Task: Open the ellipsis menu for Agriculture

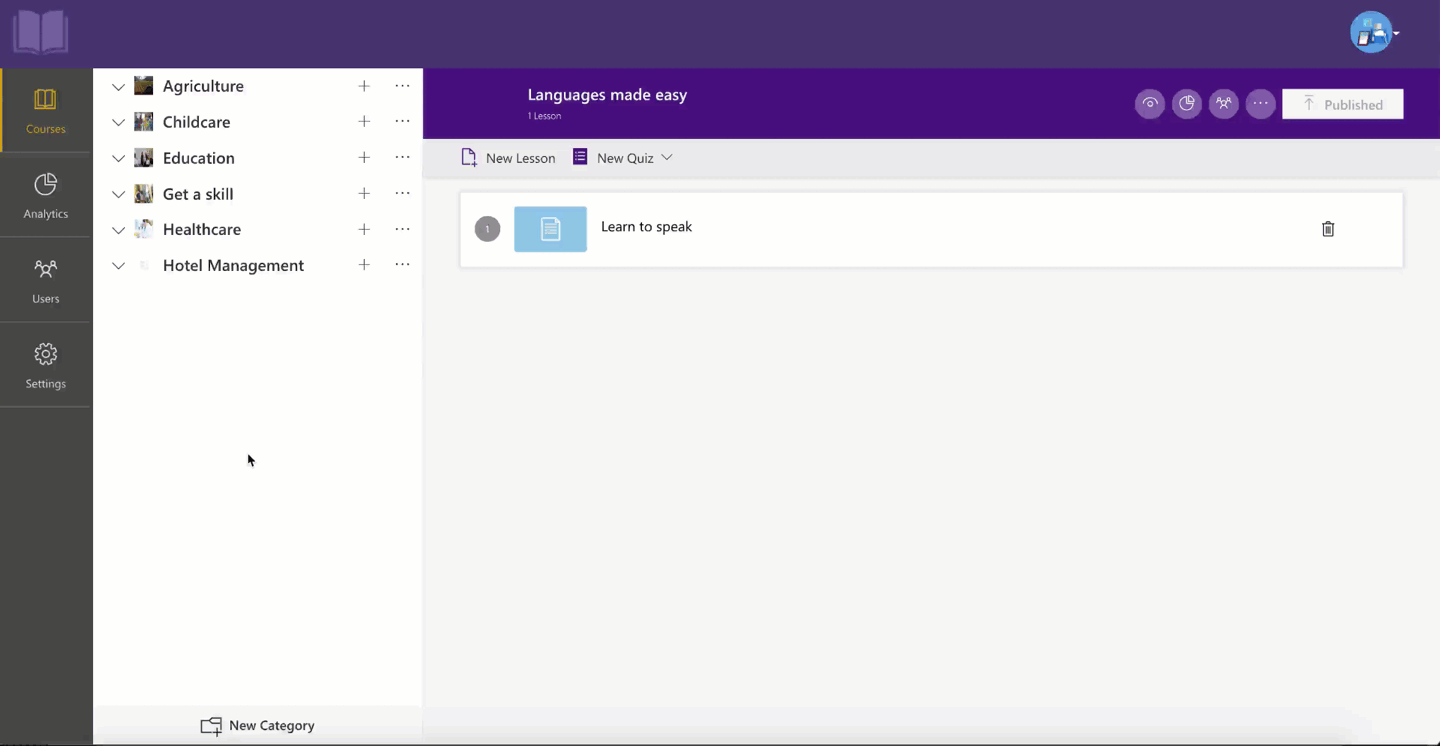Action: click(x=402, y=86)
